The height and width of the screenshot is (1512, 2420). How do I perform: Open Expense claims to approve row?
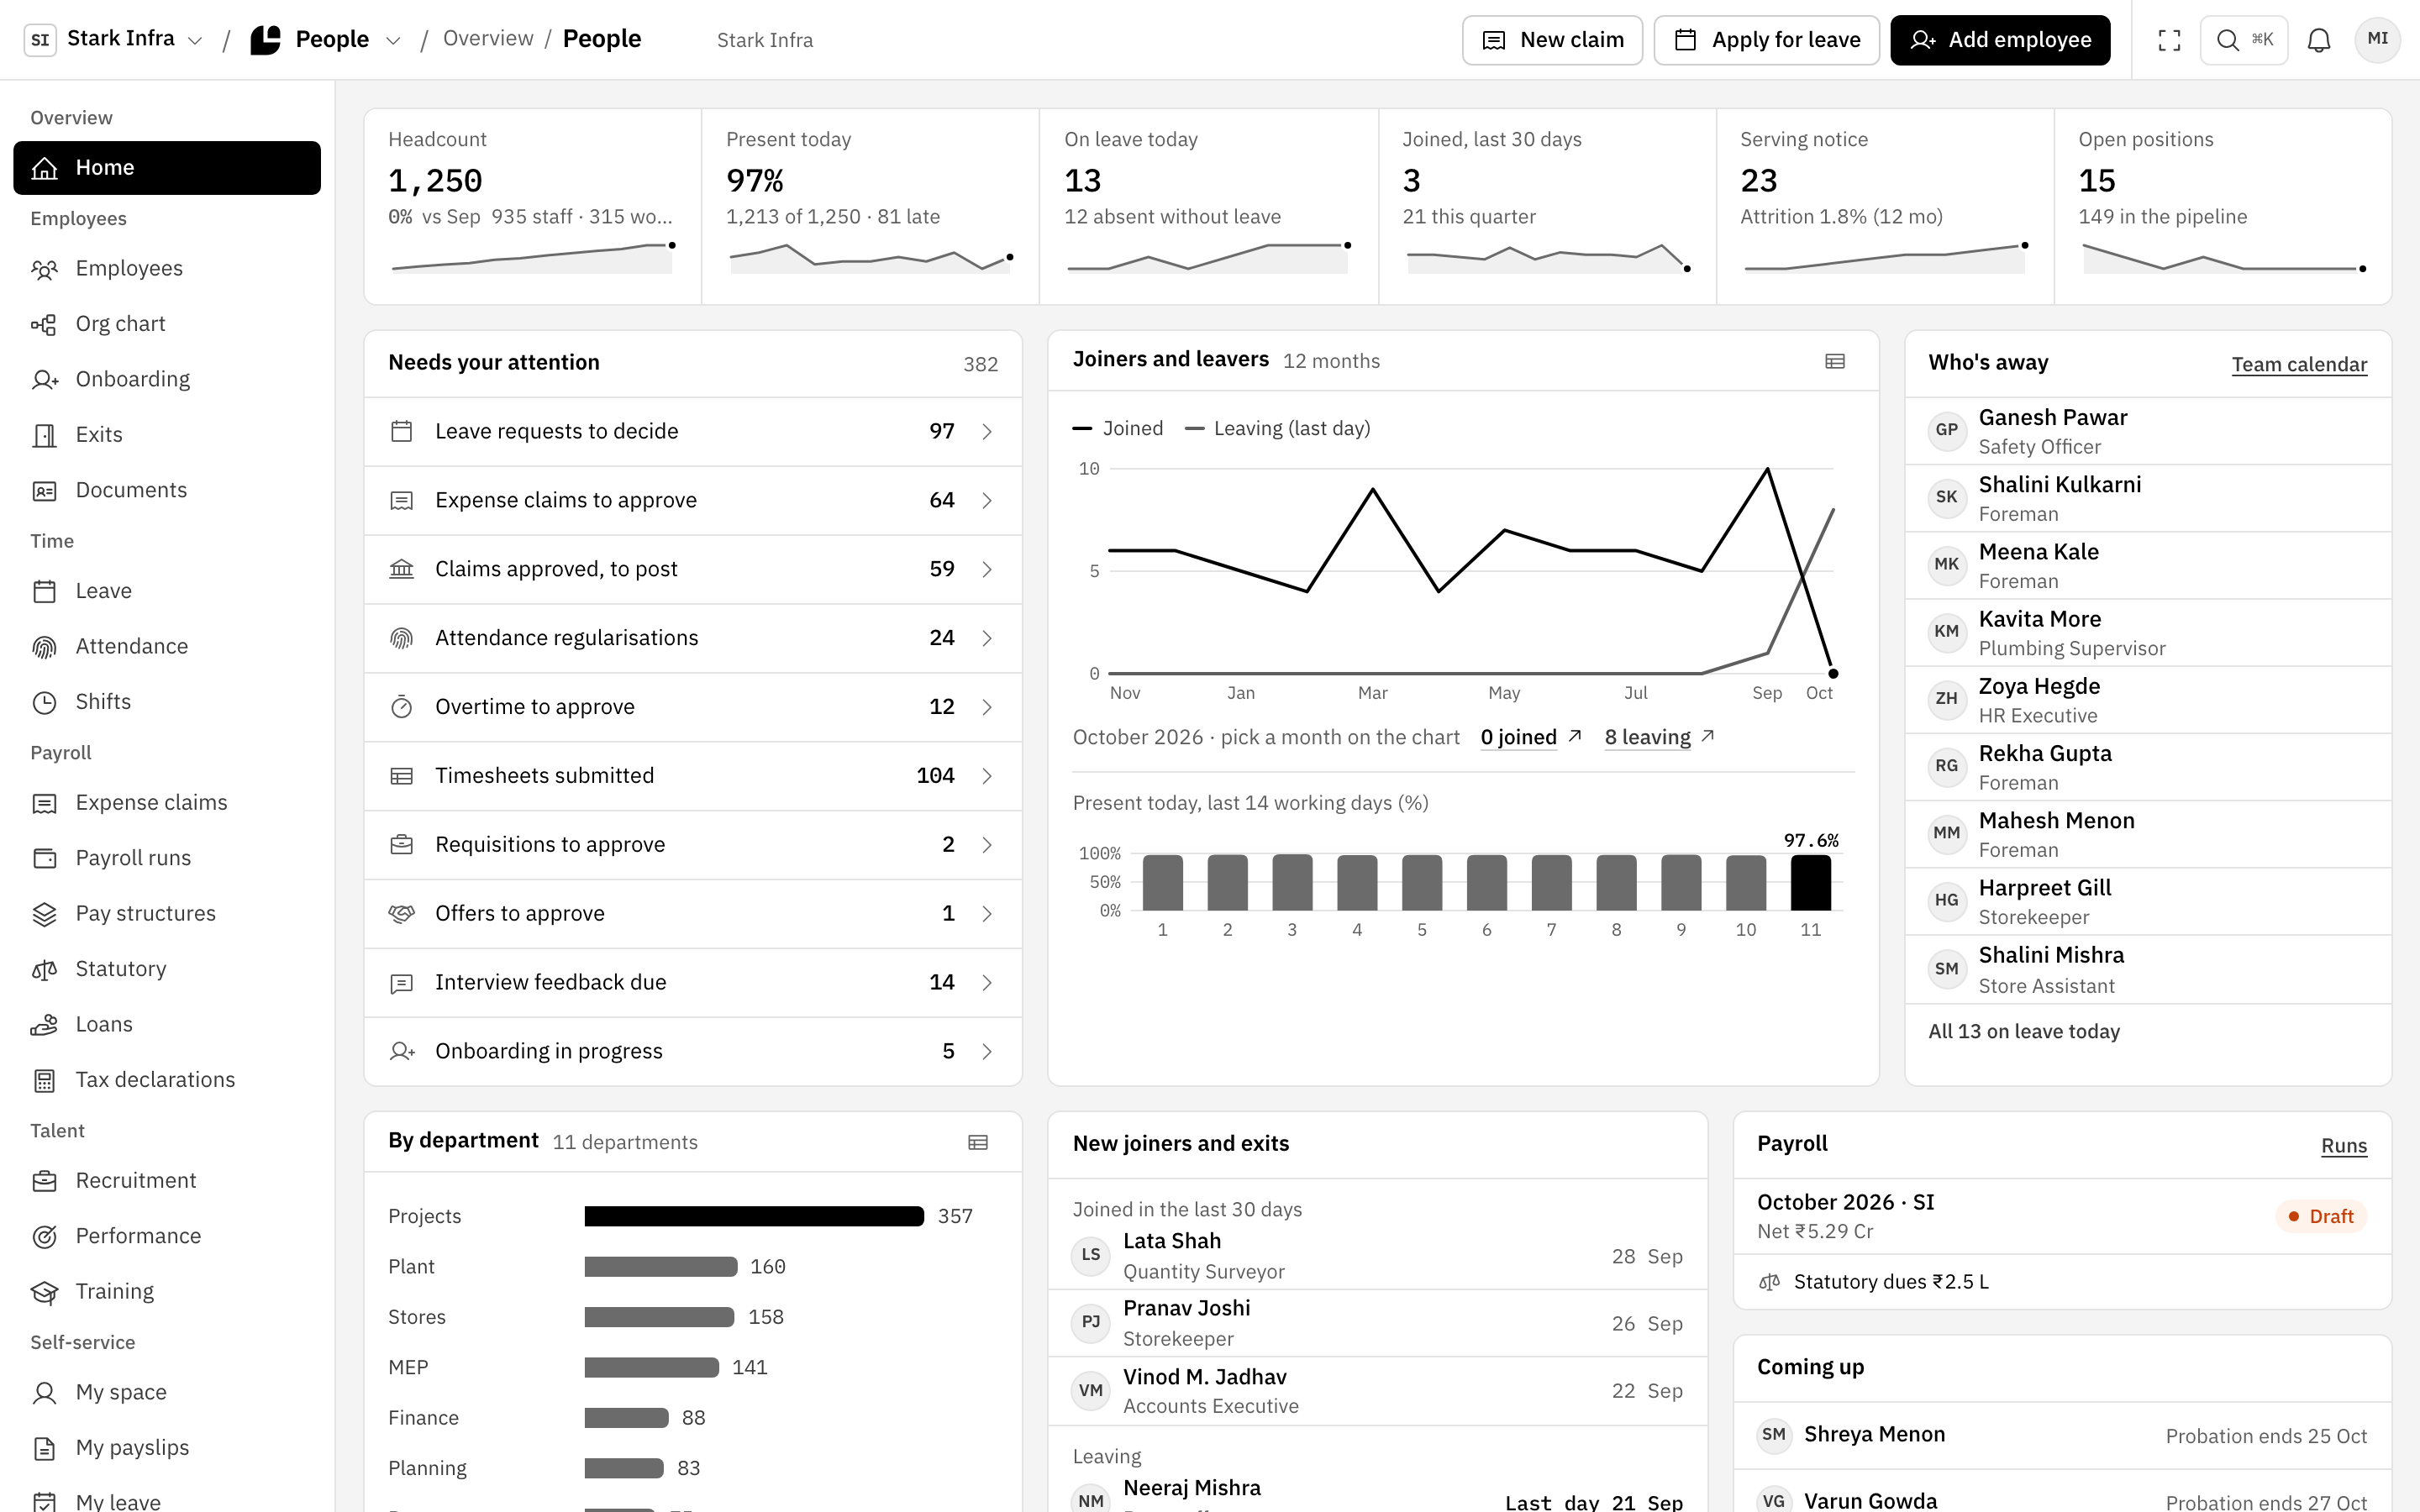point(693,500)
